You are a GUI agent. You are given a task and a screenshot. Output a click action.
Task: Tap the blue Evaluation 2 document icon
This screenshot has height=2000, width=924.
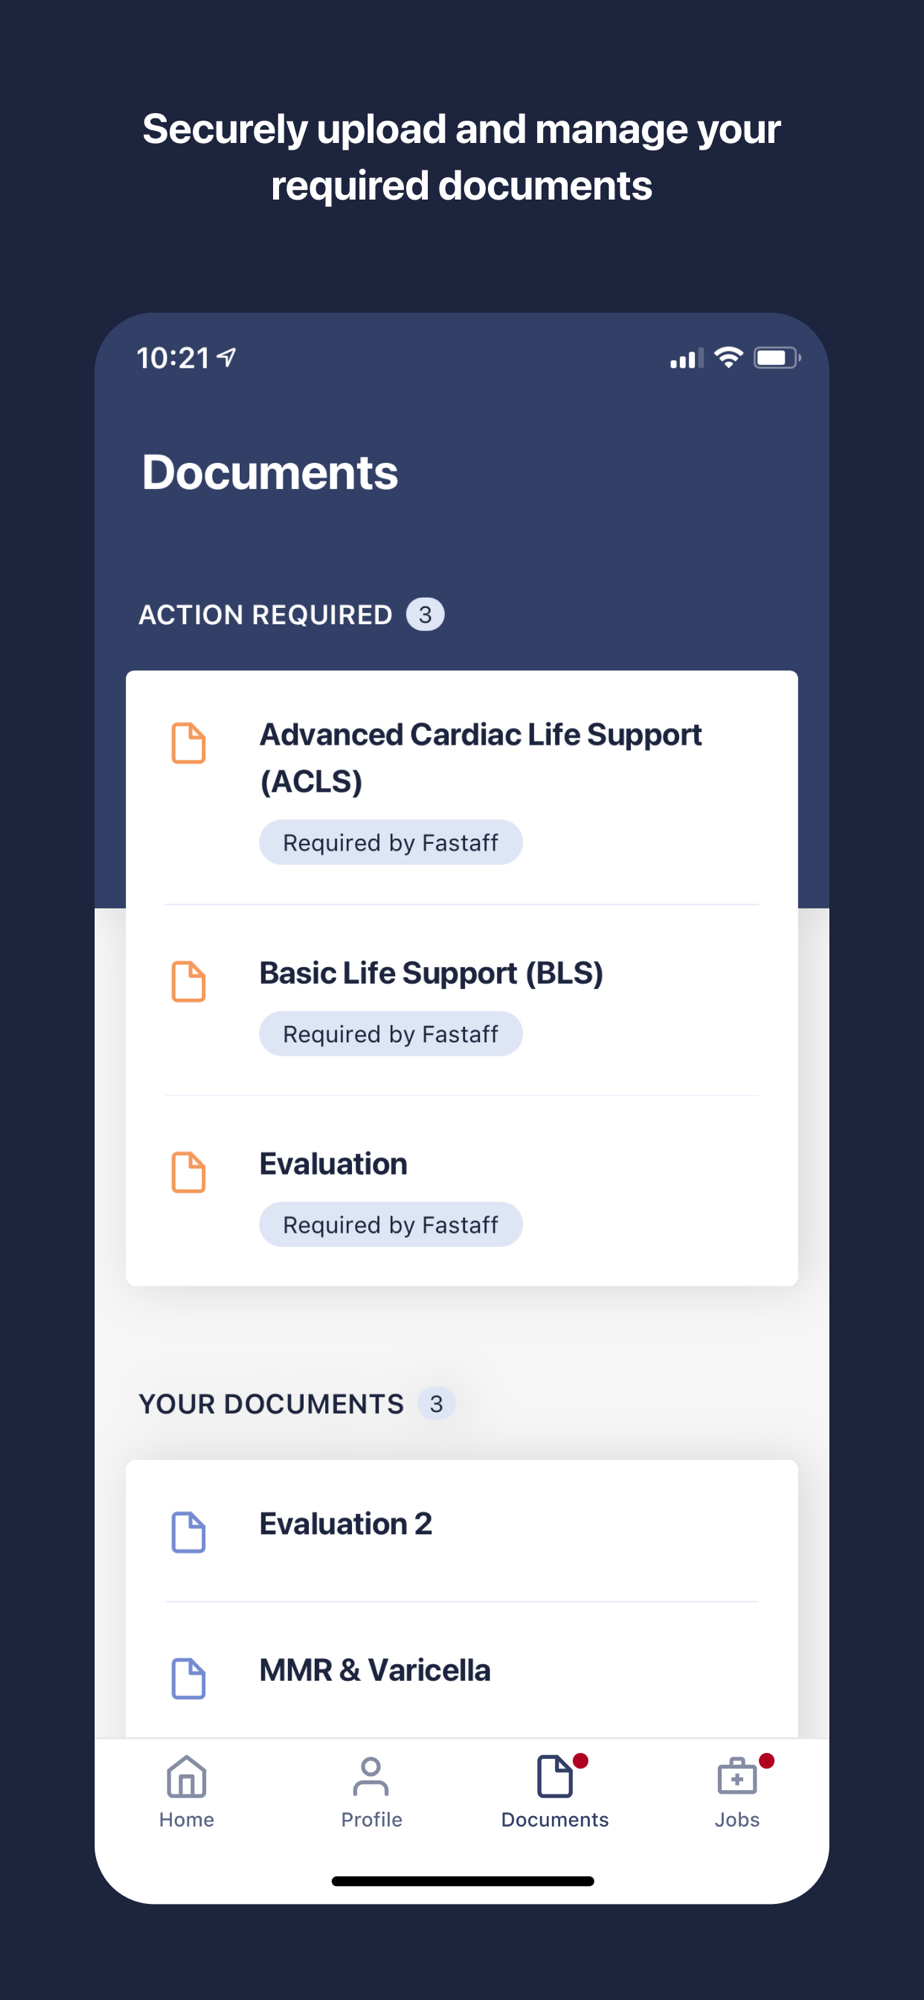pos(188,1532)
